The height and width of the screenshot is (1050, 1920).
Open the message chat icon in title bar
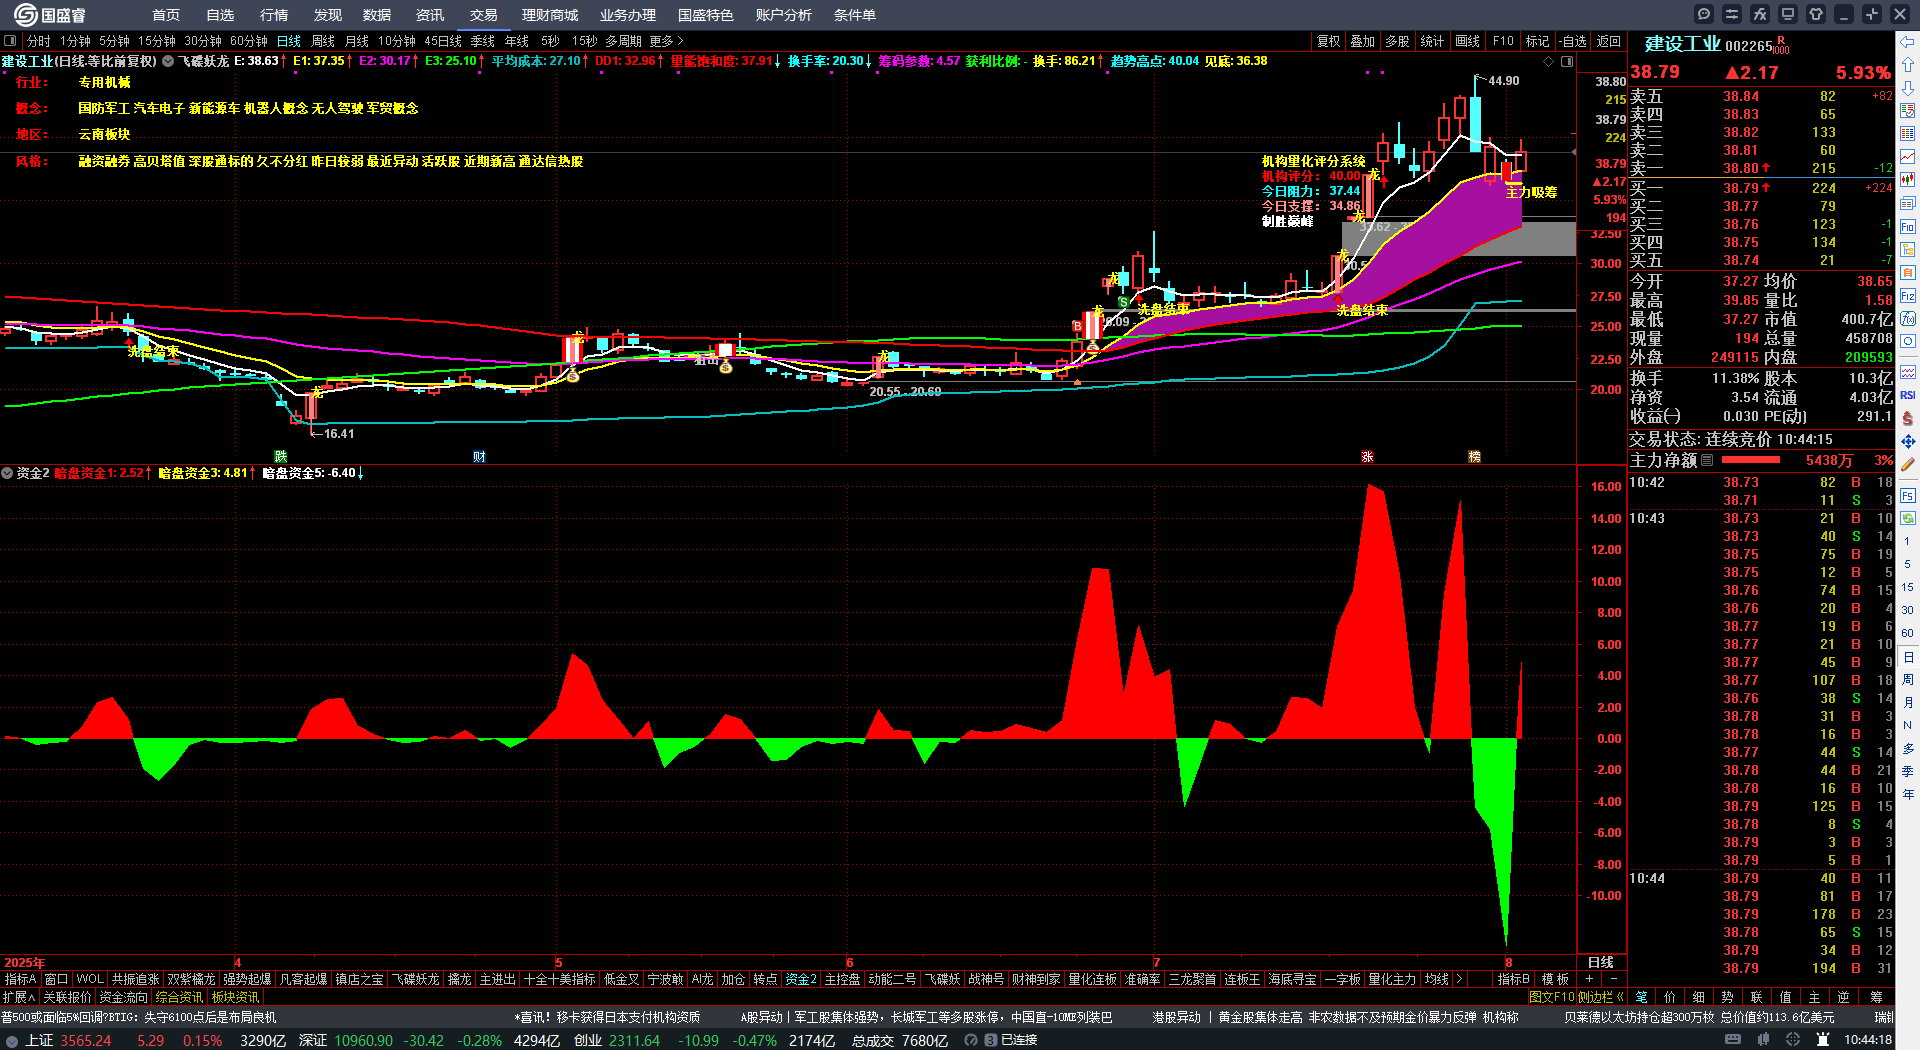1704,14
